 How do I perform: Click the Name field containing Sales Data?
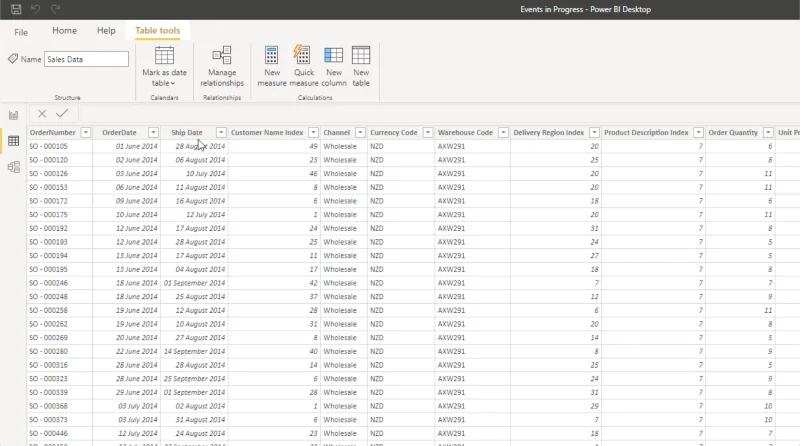coord(86,59)
